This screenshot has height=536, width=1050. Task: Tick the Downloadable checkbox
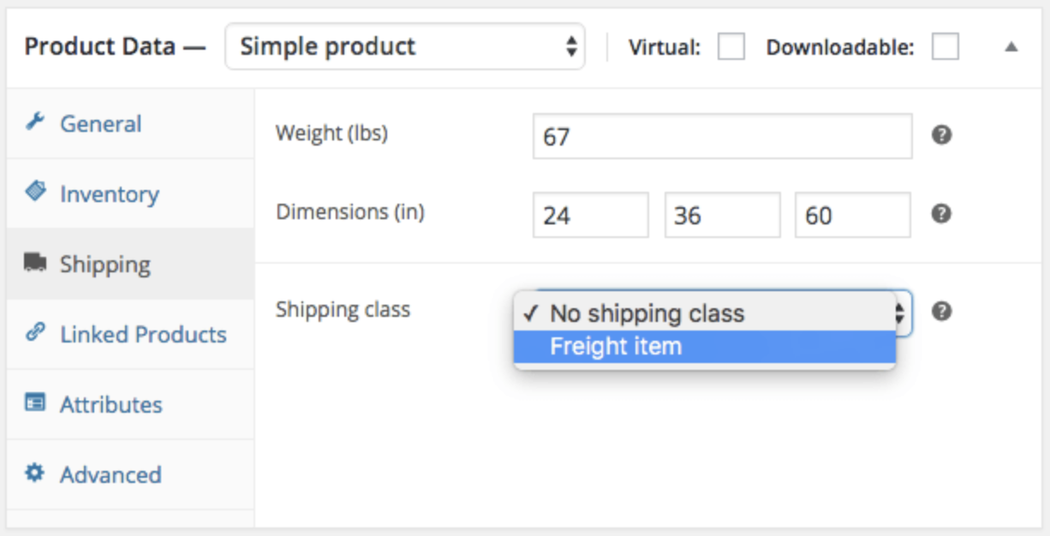click(945, 47)
